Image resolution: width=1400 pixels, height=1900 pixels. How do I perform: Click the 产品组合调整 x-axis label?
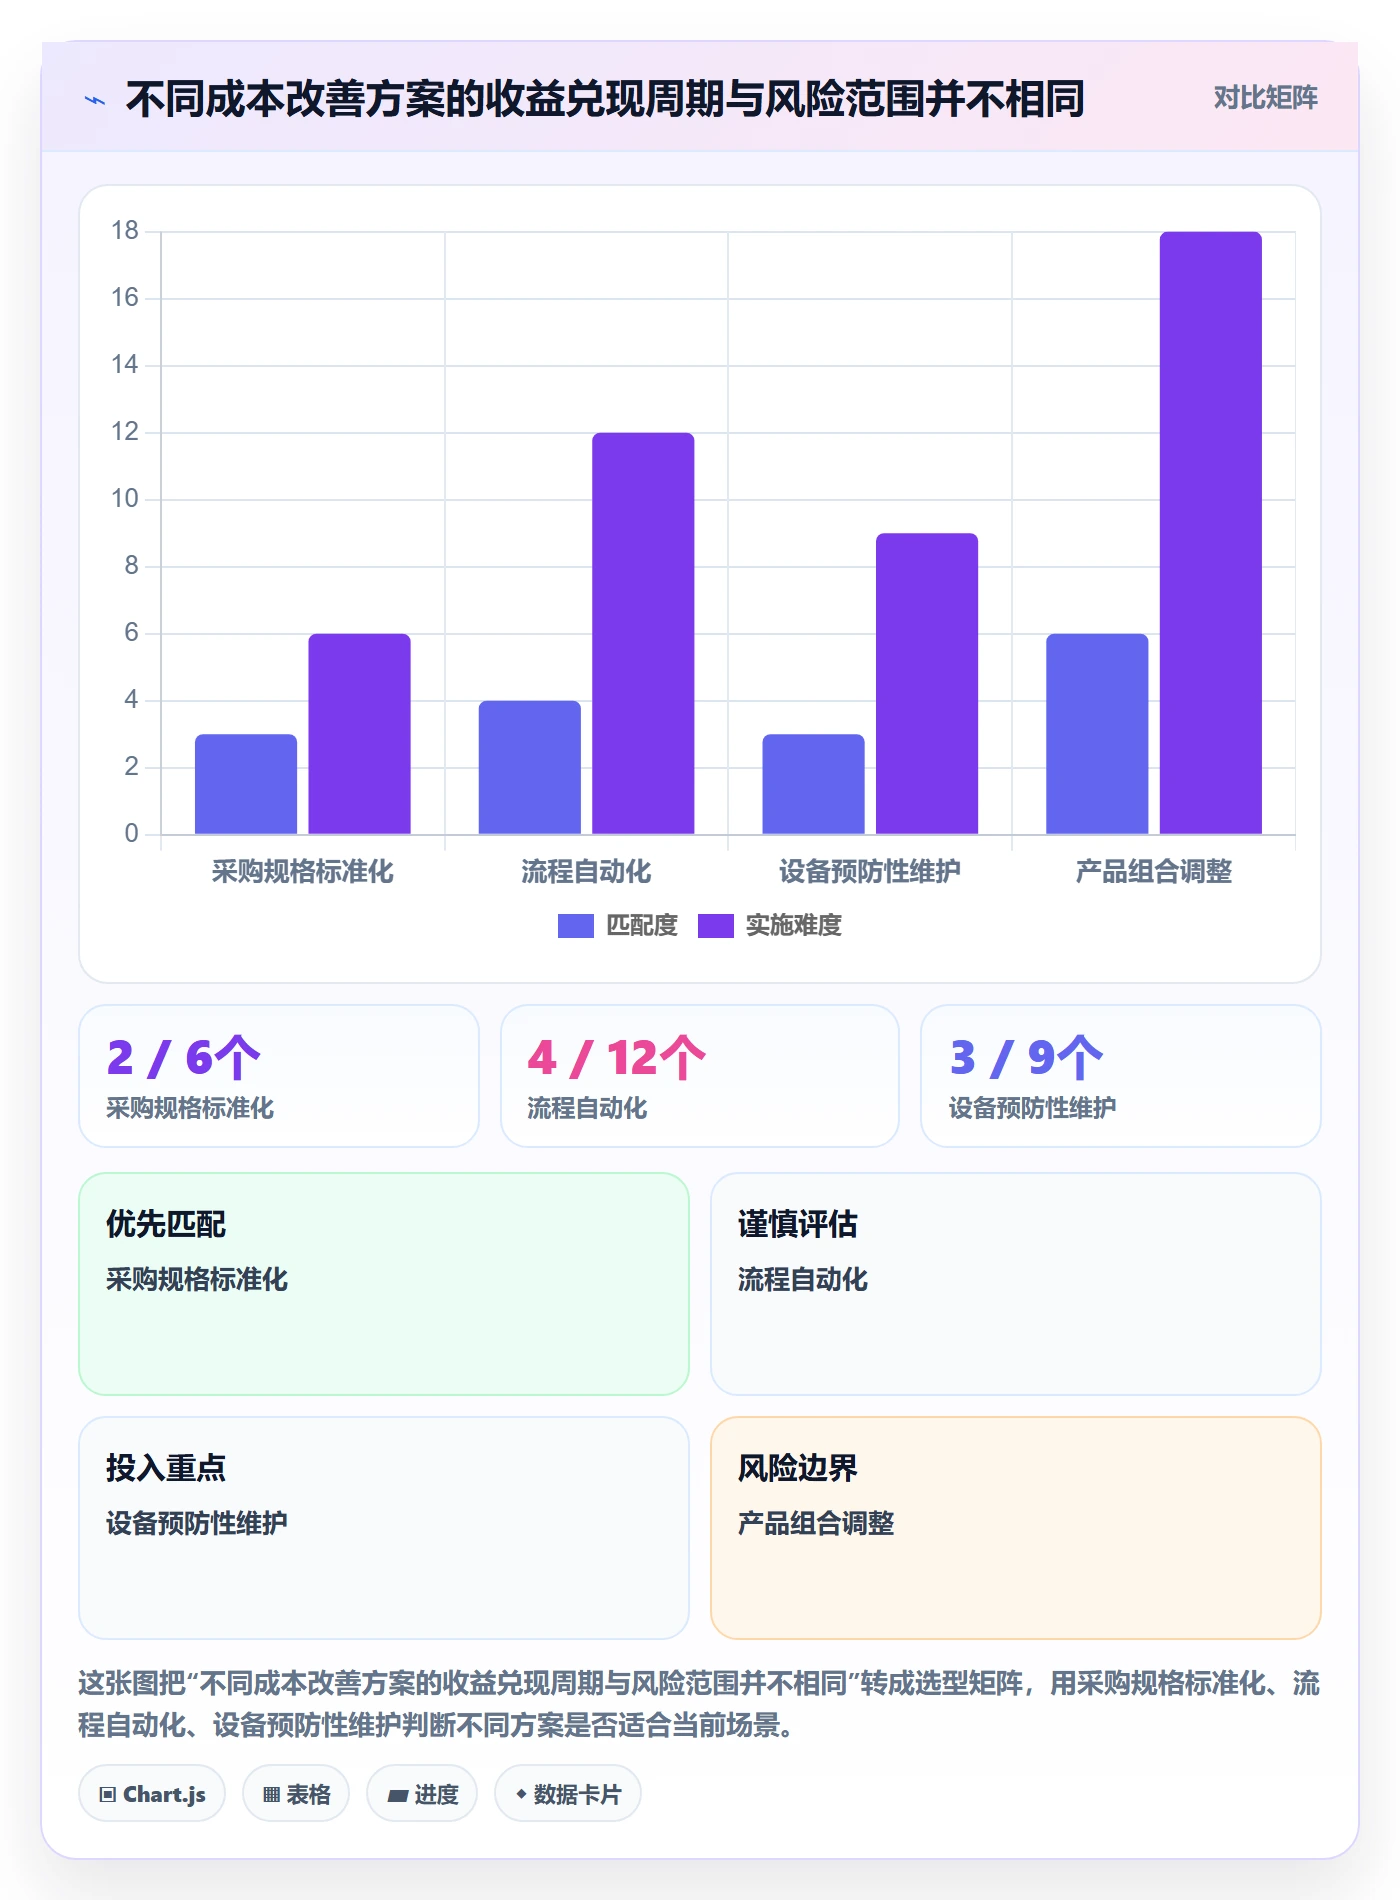tap(1154, 872)
